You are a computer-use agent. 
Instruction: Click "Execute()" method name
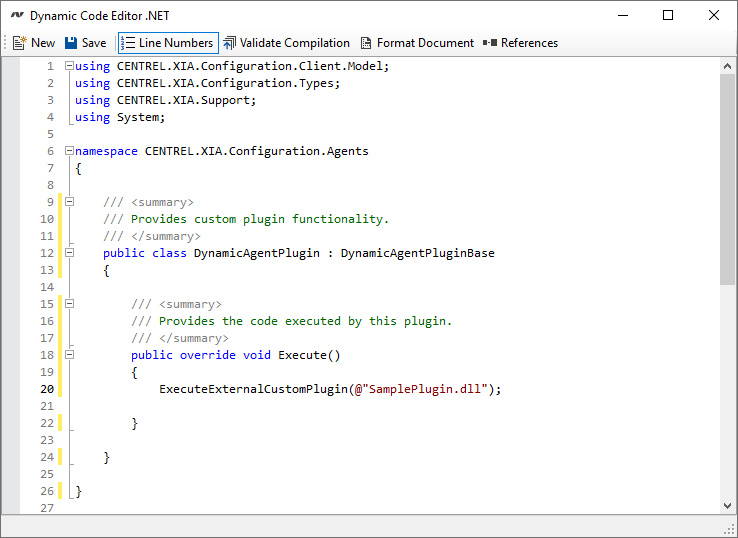309,355
